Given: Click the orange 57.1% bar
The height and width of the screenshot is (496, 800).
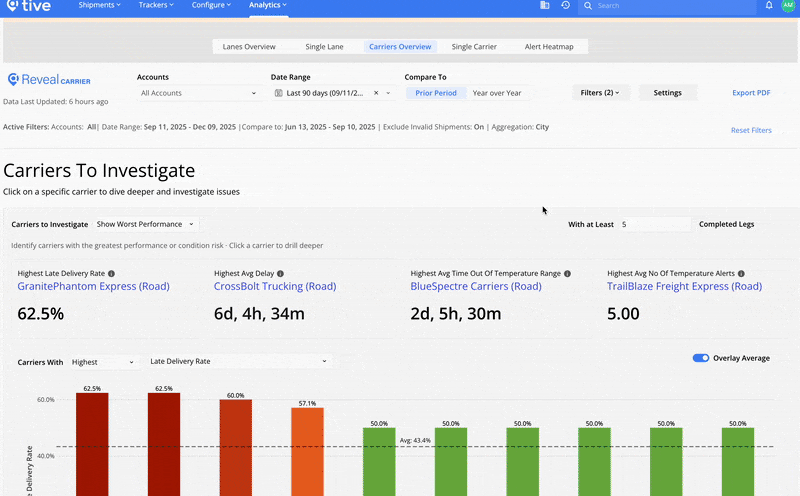Looking at the screenshot, I should point(307,452).
